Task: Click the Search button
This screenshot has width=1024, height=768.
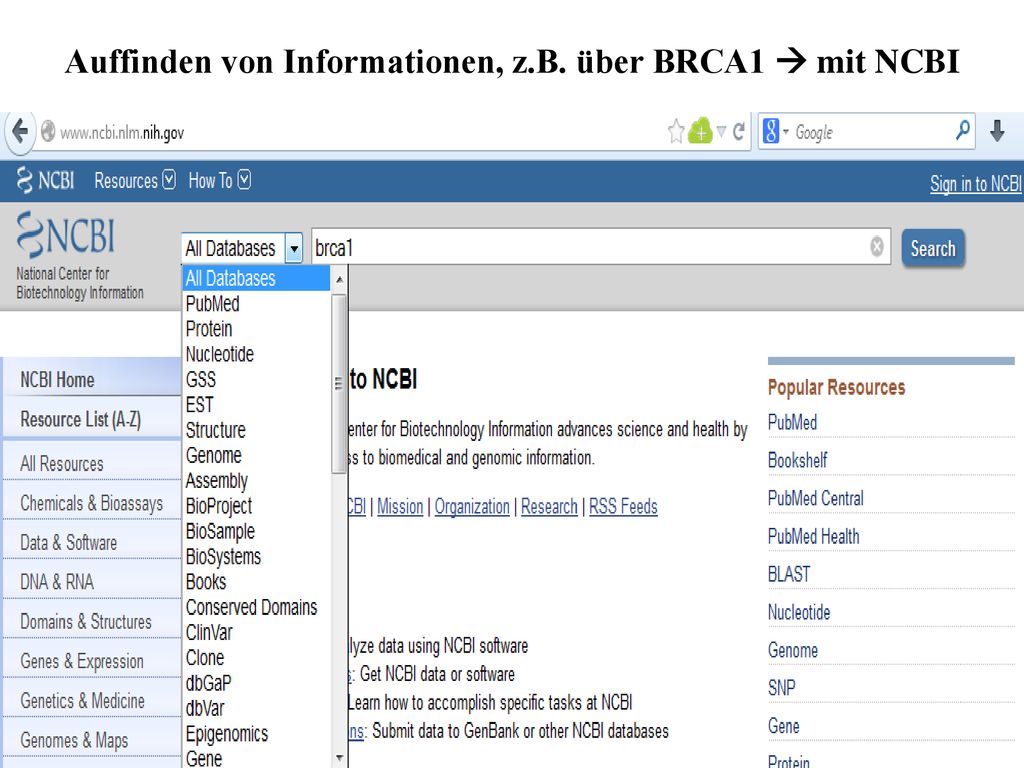Action: [x=933, y=248]
